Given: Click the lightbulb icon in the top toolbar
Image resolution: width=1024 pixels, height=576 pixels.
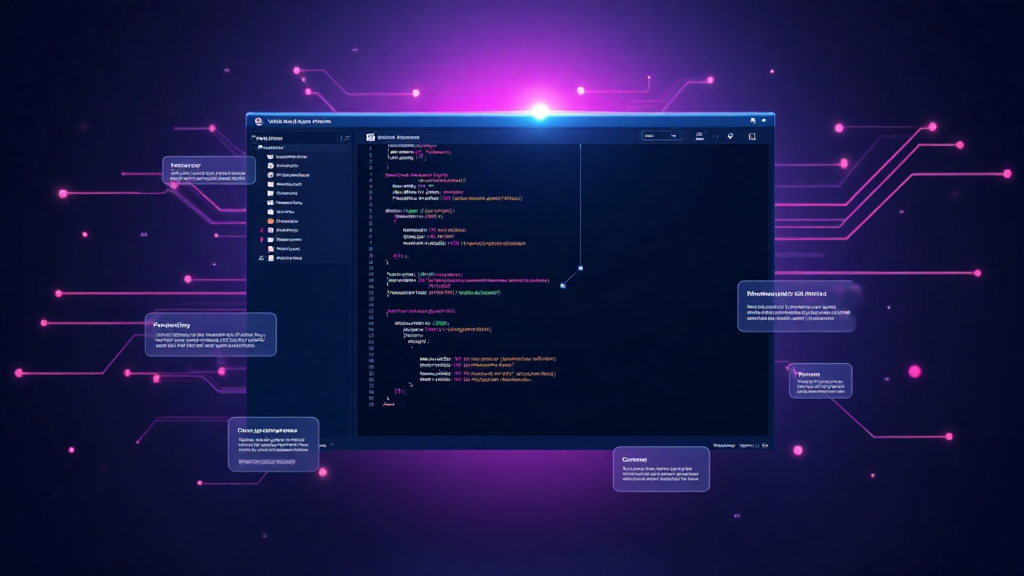Looking at the screenshot, I should (x=731, y=135).
